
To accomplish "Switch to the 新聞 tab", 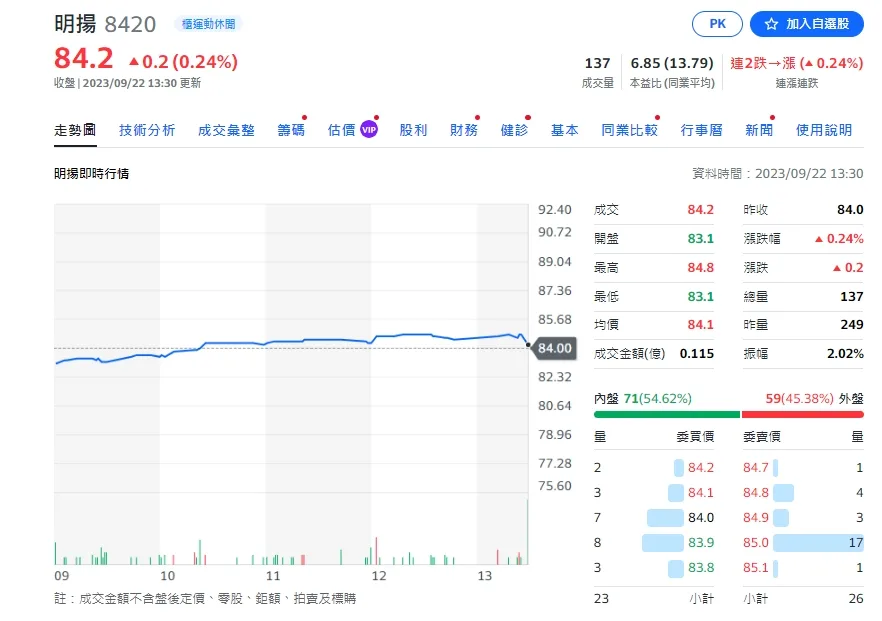I will coord(759,130).
